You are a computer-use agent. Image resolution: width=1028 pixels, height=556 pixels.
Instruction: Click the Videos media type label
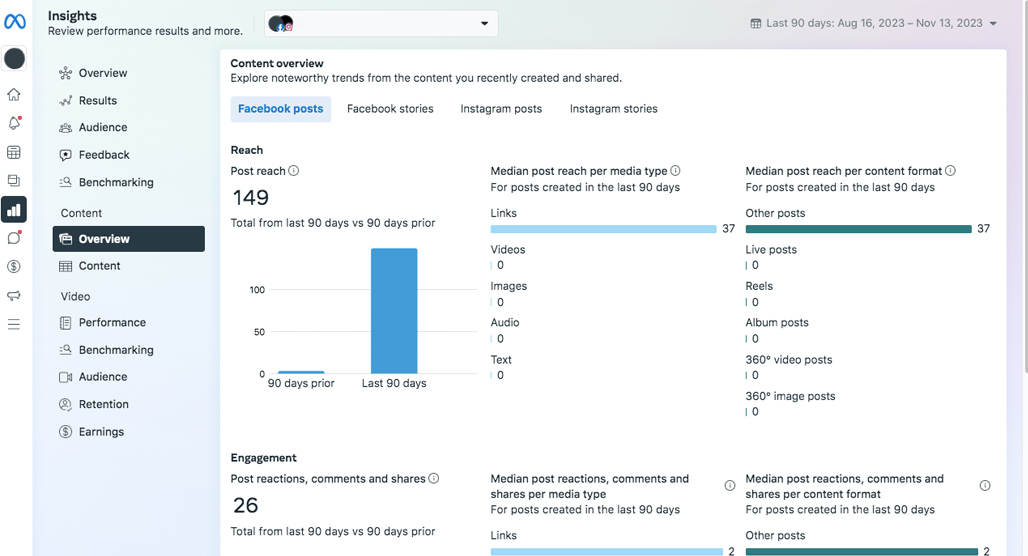(507, 250)
